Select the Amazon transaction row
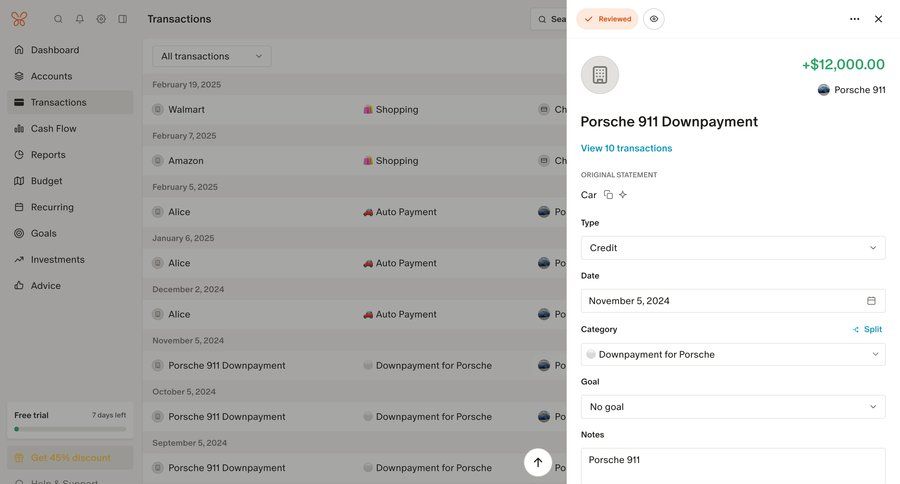This screenshot has height=484, width=900. coord(355,161)
